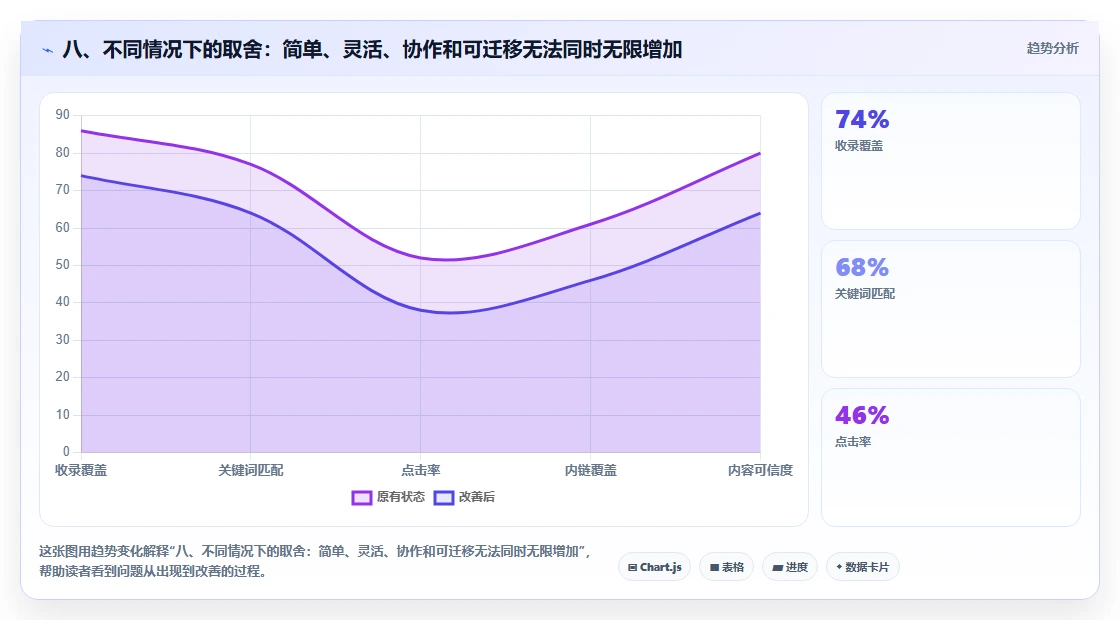Click the 50 y-axis value
Screen dimensions: 1120x620
[63, 265]
